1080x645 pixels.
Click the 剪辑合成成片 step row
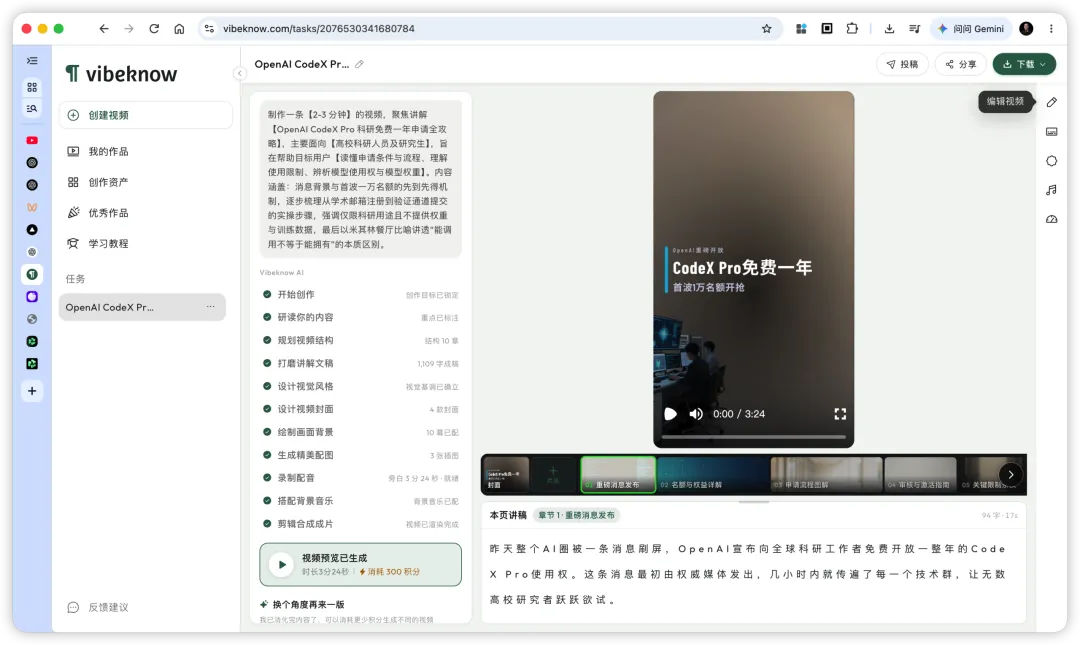click(360, 524)
